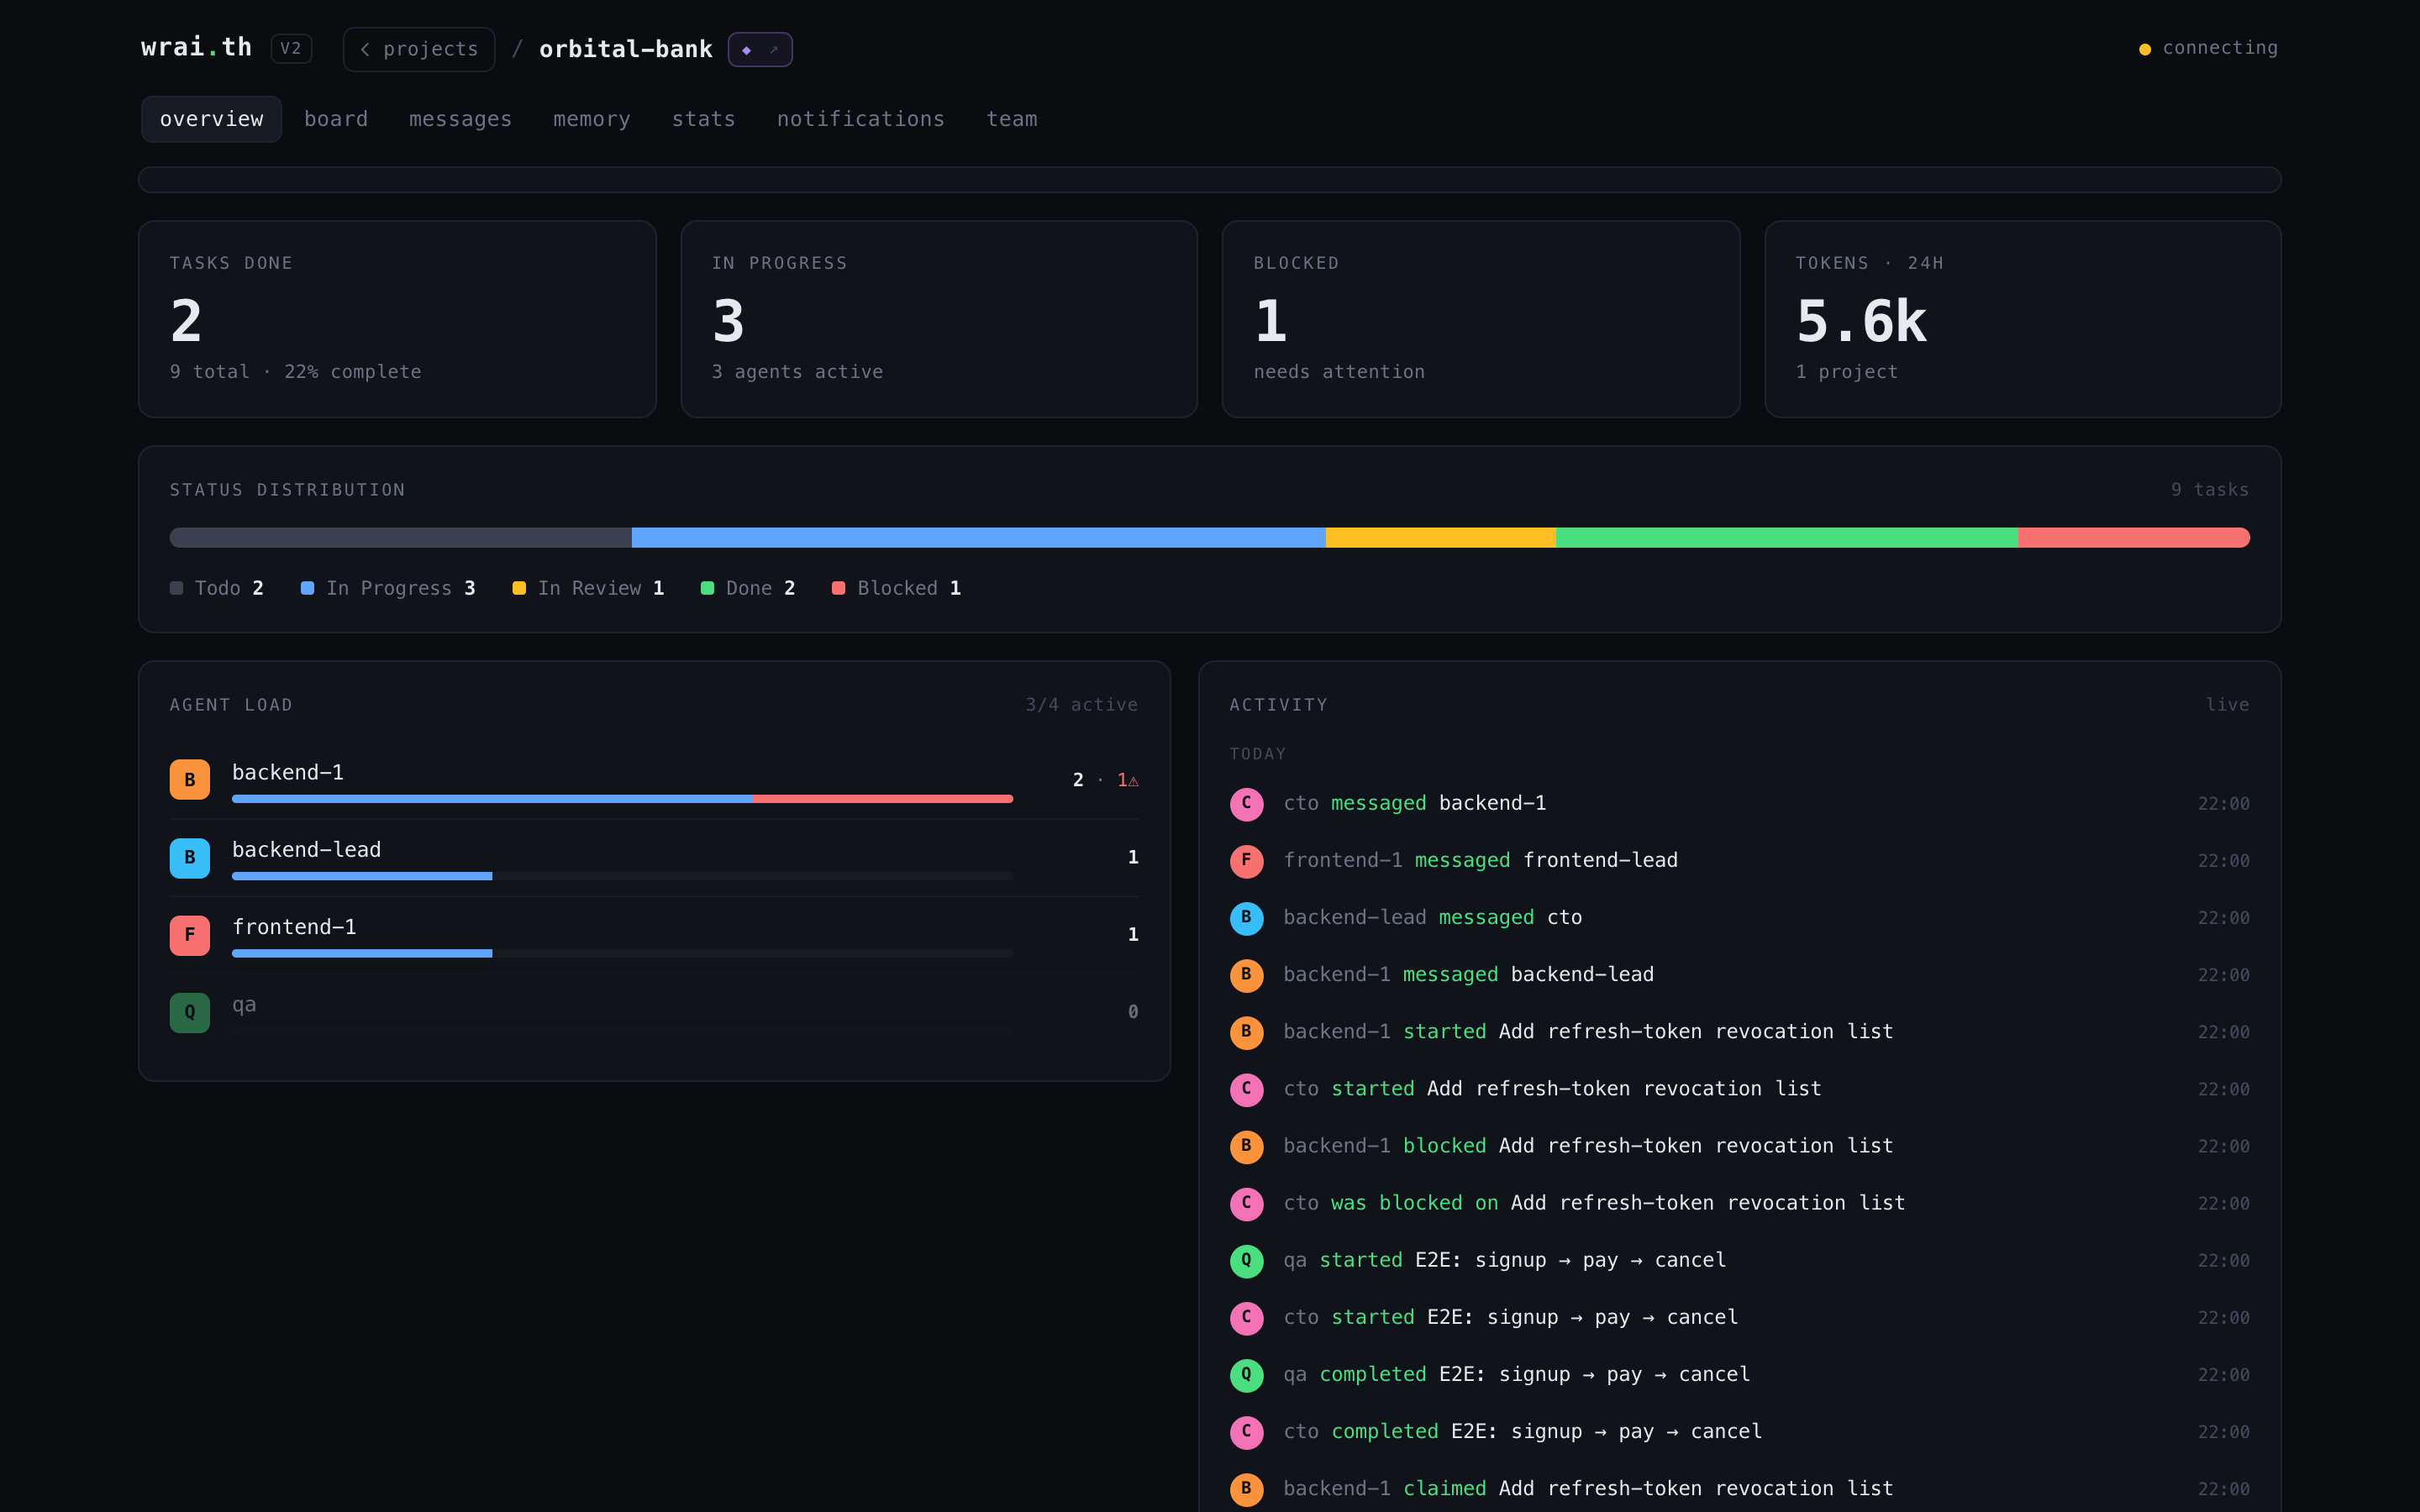Click the green Done segment of the status bar
The image size is (2420, 1512).
pos(1787,538)
